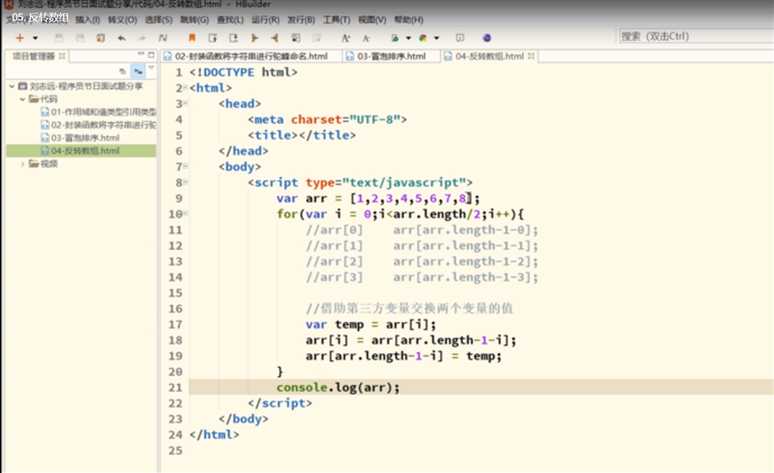Switch to the 02-封装函数 html editor tab
This screenshot has width=774, height=473.
pos(251,56)
